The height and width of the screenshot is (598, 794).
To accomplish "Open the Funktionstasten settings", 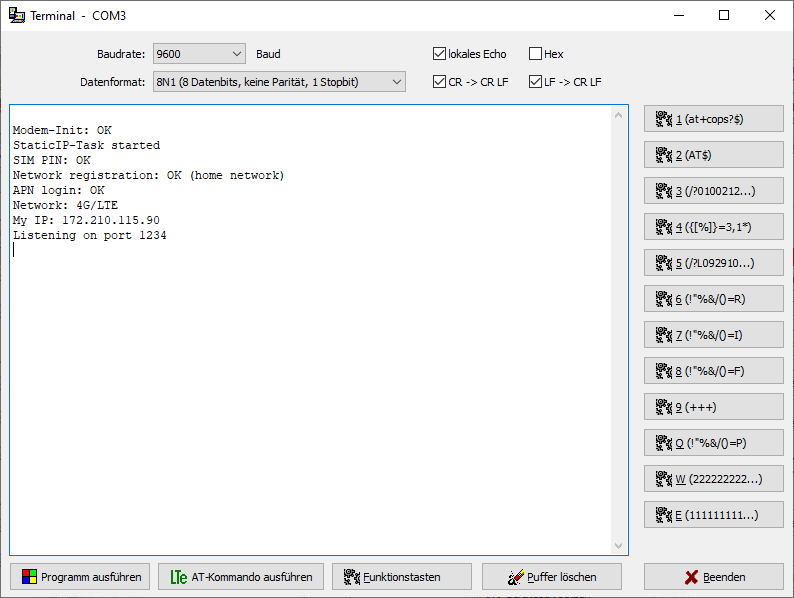I will click(x=402, y=577).
